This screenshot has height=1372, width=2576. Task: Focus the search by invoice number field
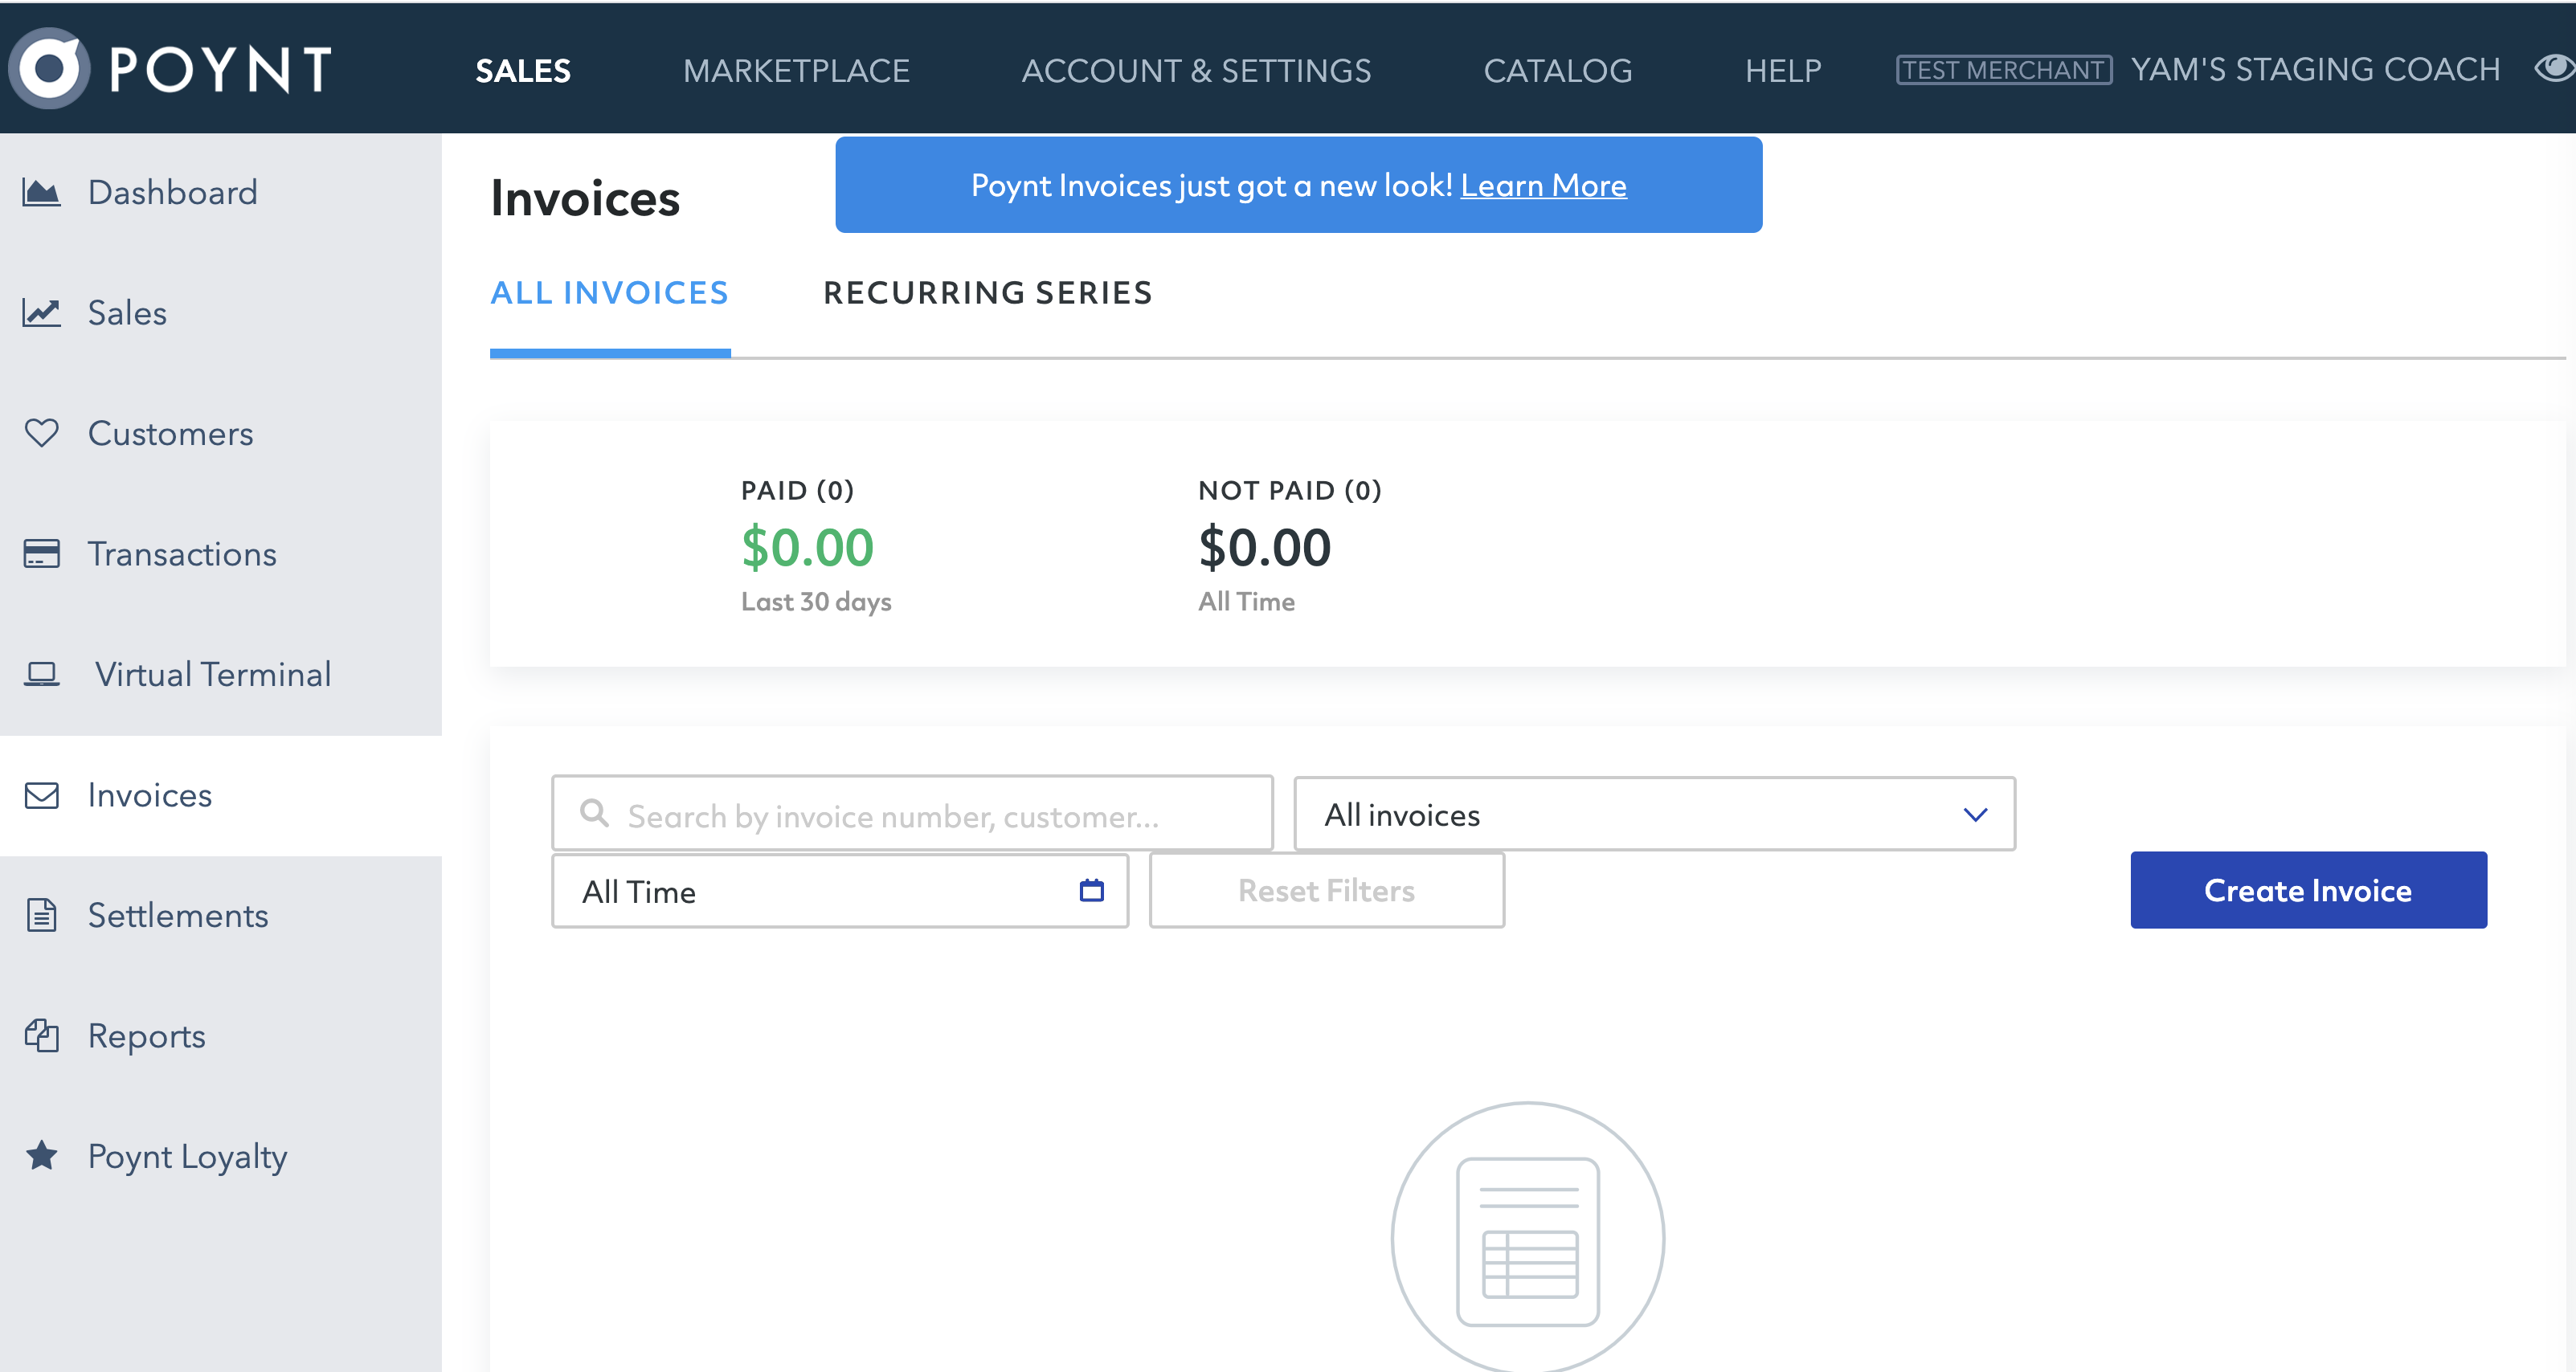[x=912, y=814]
